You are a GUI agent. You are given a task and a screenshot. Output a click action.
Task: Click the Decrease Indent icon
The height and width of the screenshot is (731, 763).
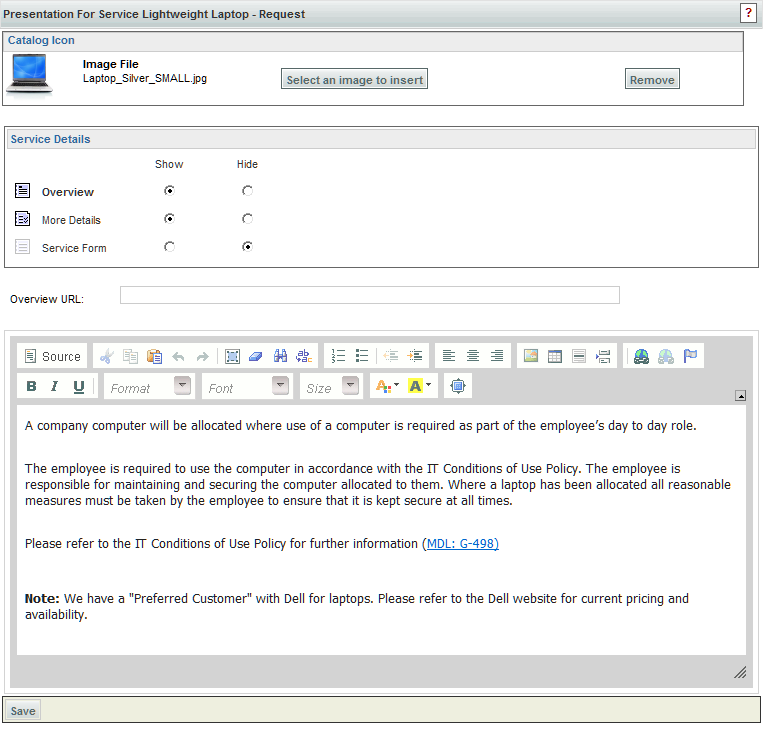391,356
